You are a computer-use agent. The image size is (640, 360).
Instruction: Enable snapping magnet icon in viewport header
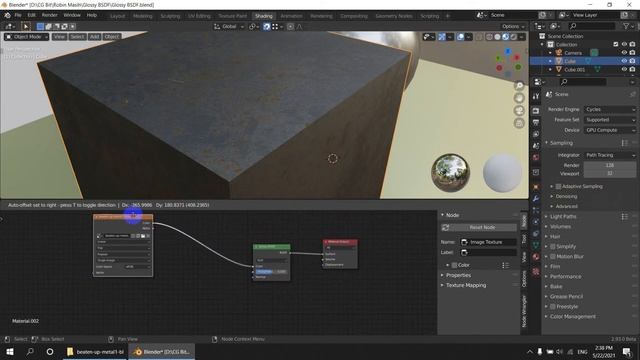point(267,27)
